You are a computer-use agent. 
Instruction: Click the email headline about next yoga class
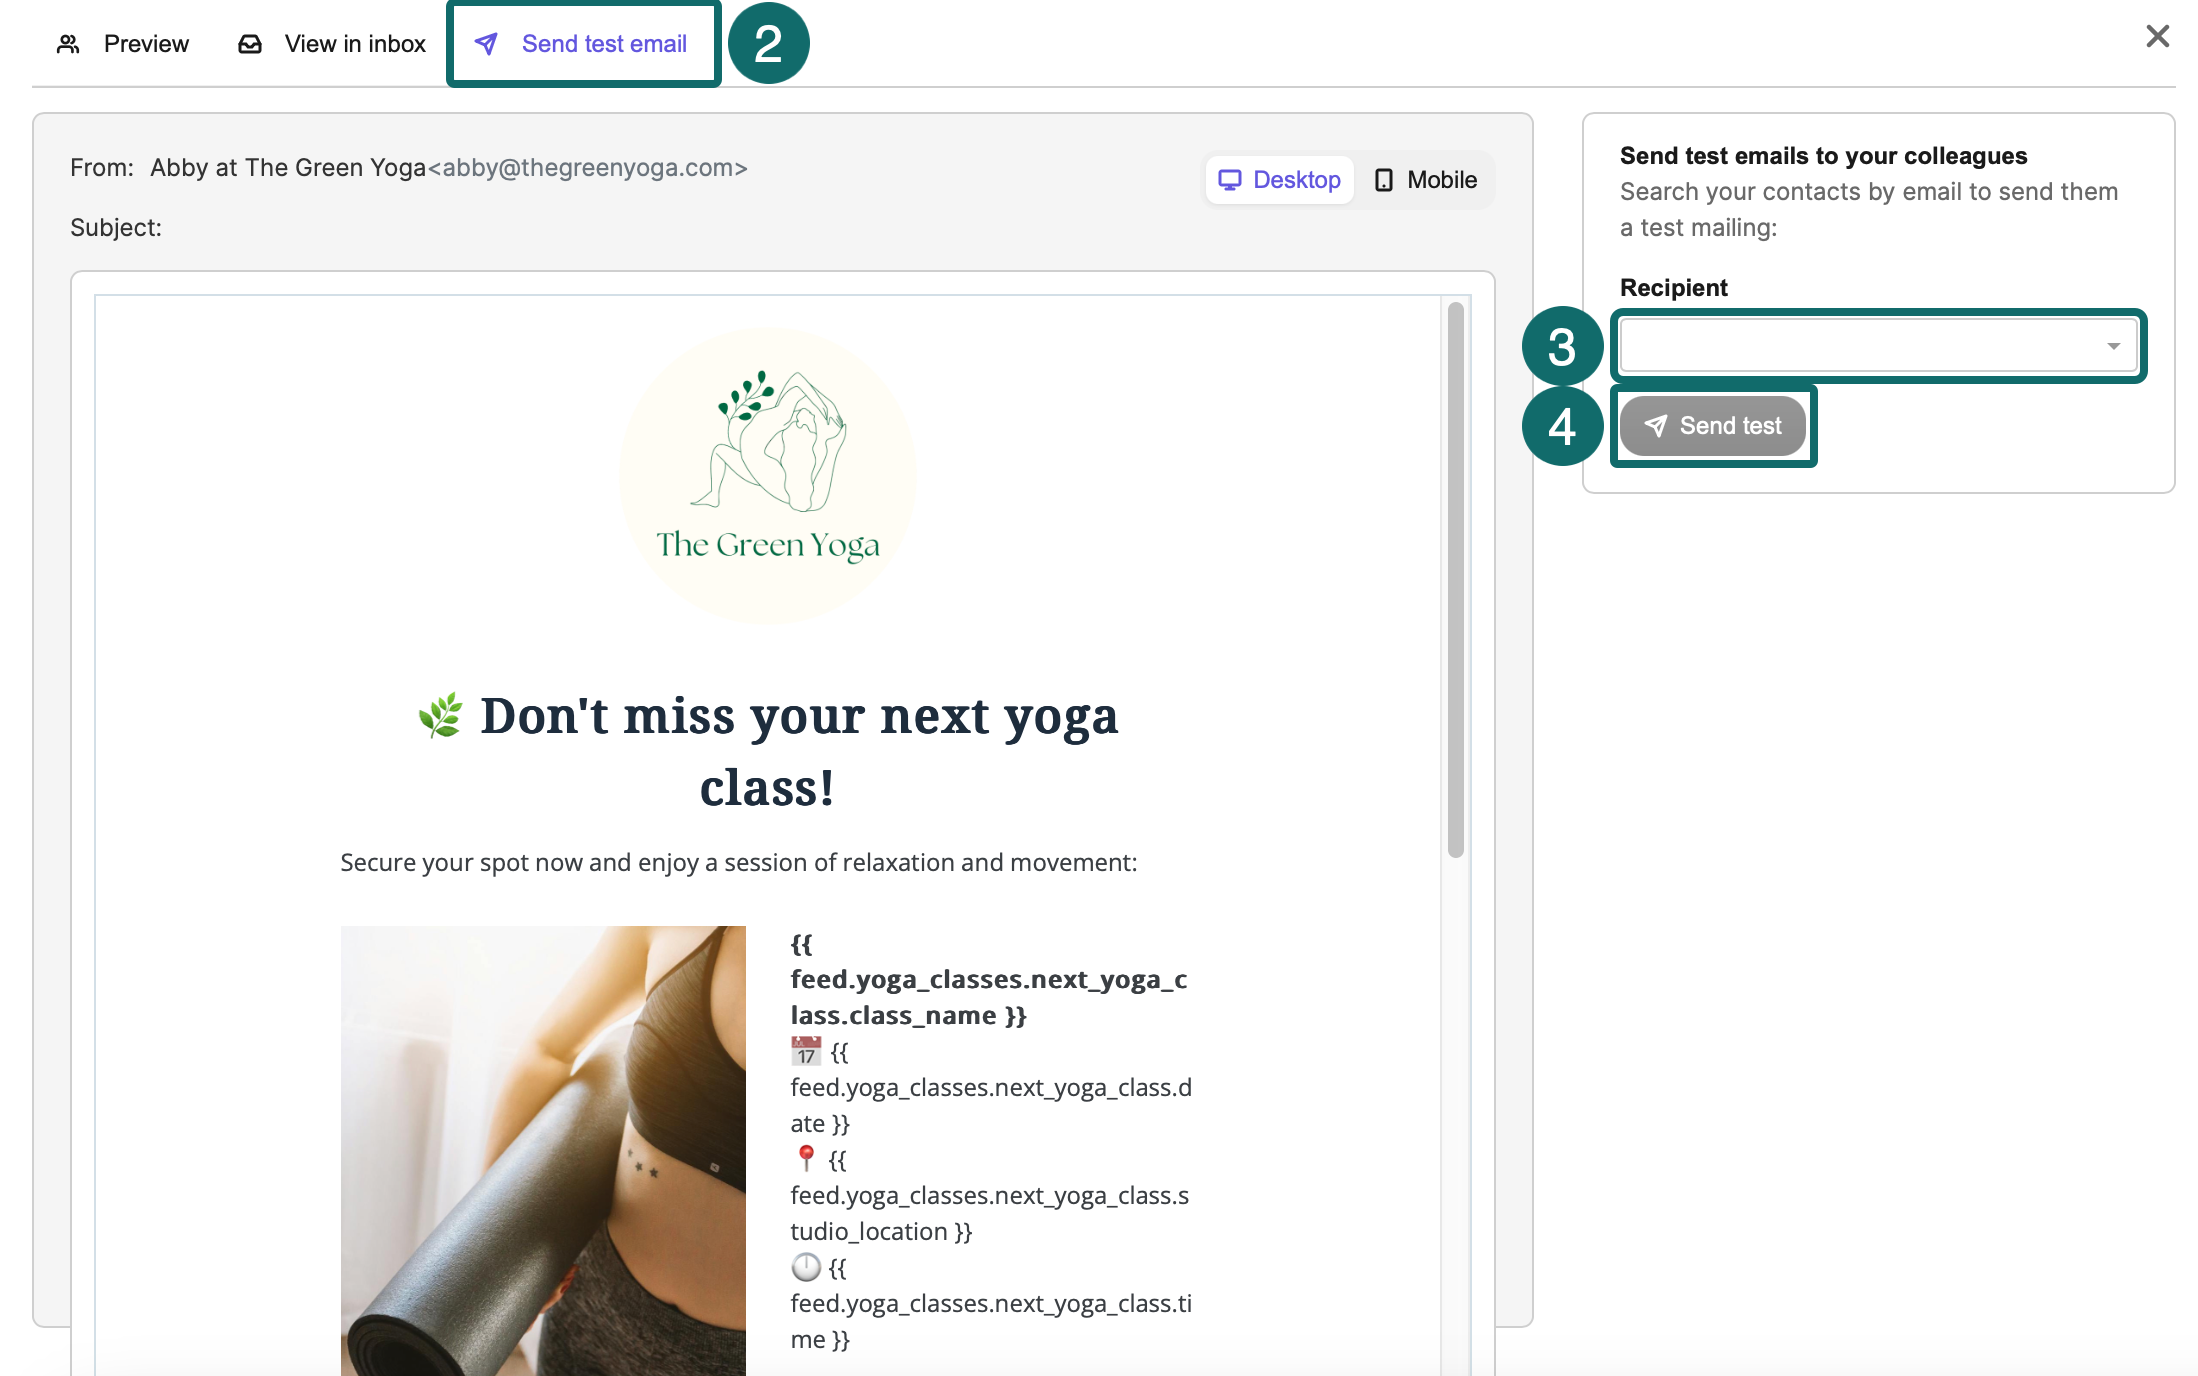768,752
